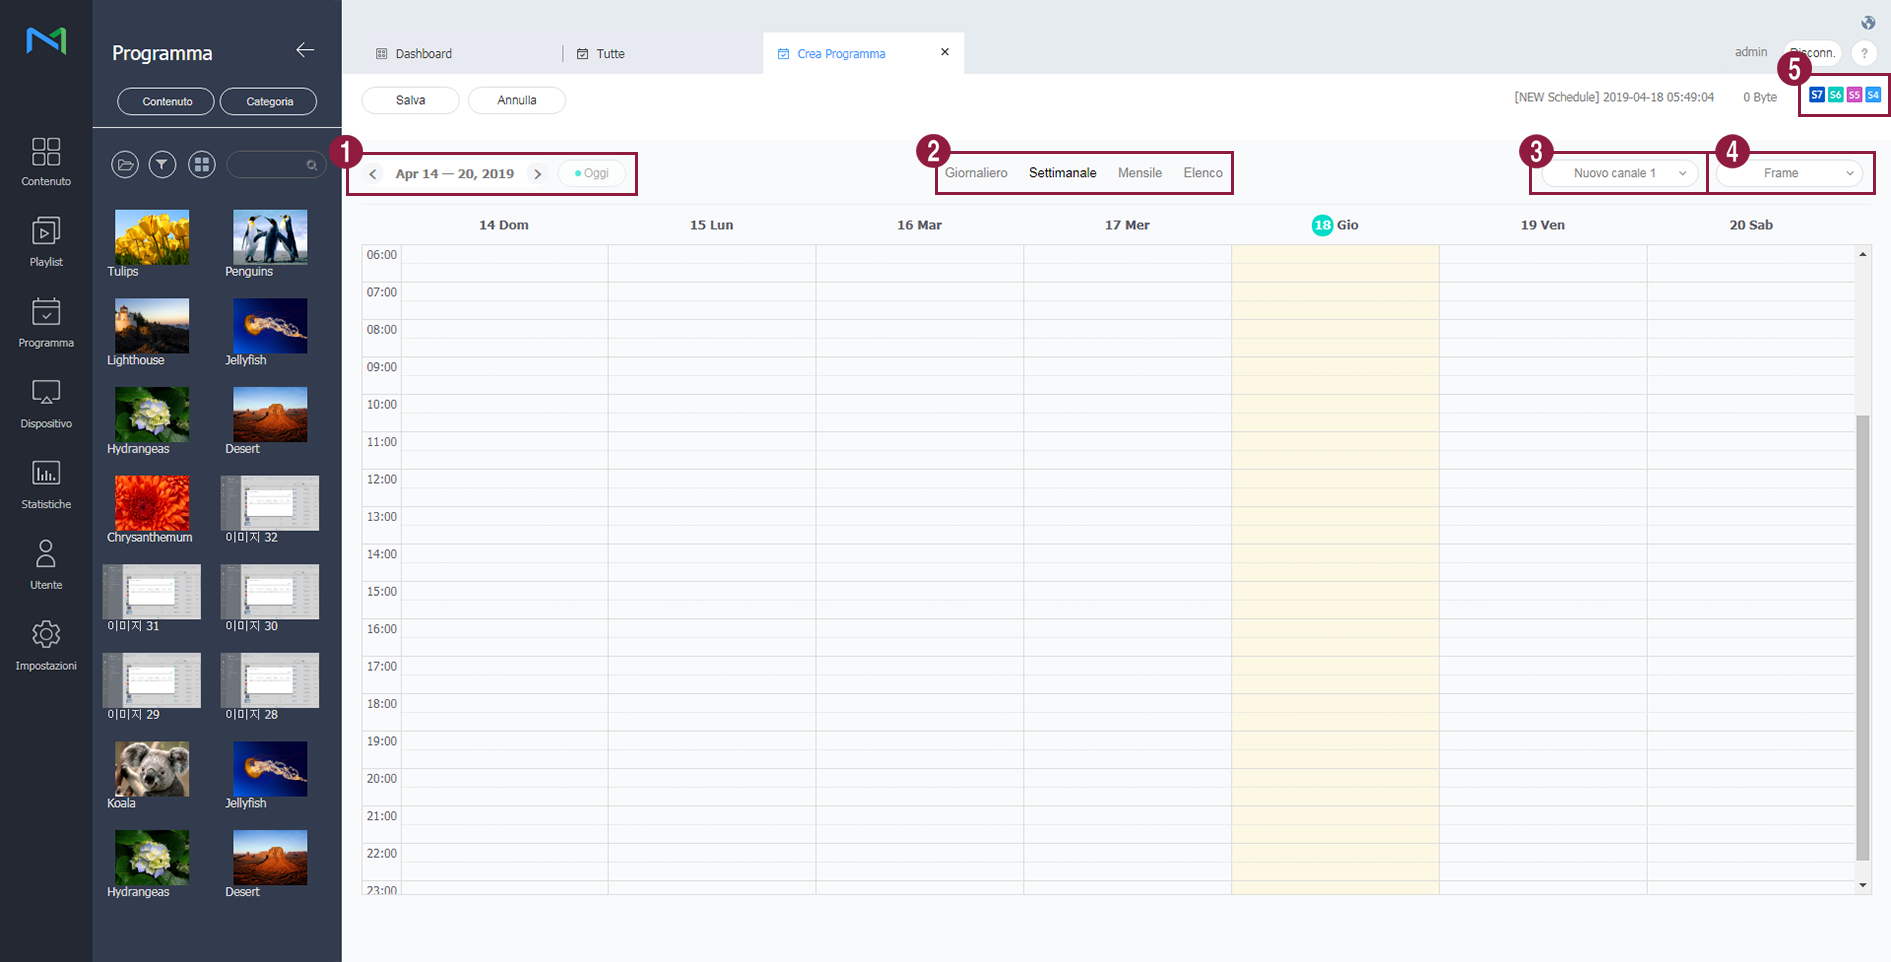This screenshot has width=1891, height=962.
Task: Open Impostazioni settings
Action: coord(46,646)
